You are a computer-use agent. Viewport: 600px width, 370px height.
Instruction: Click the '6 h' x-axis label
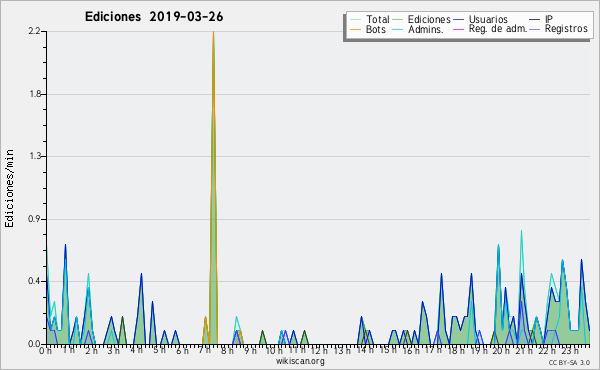[x=182, y=350]
